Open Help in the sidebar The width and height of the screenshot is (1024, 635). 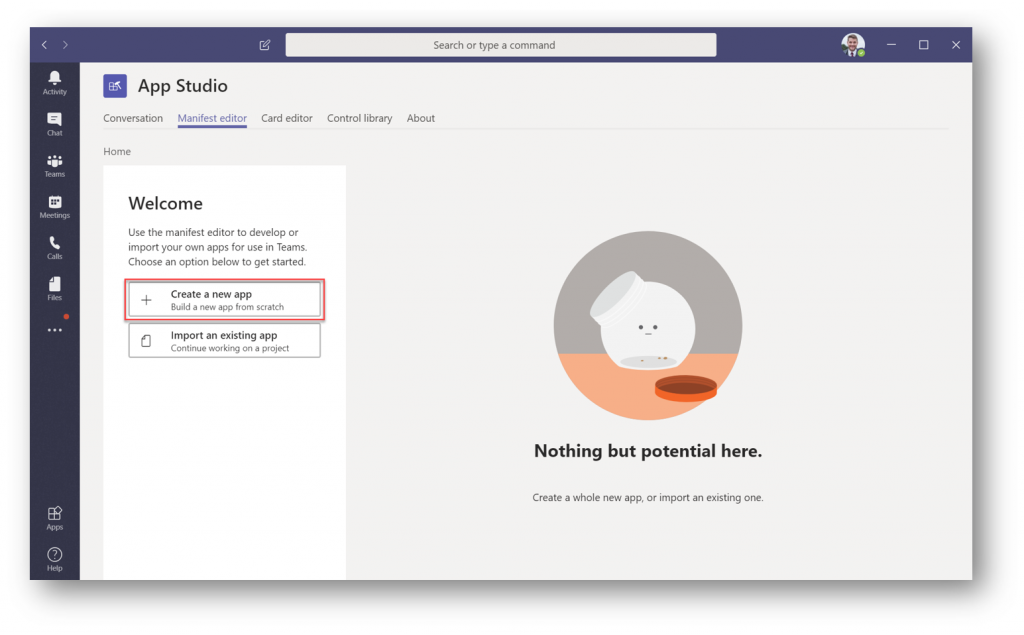[x=55, y=559]
